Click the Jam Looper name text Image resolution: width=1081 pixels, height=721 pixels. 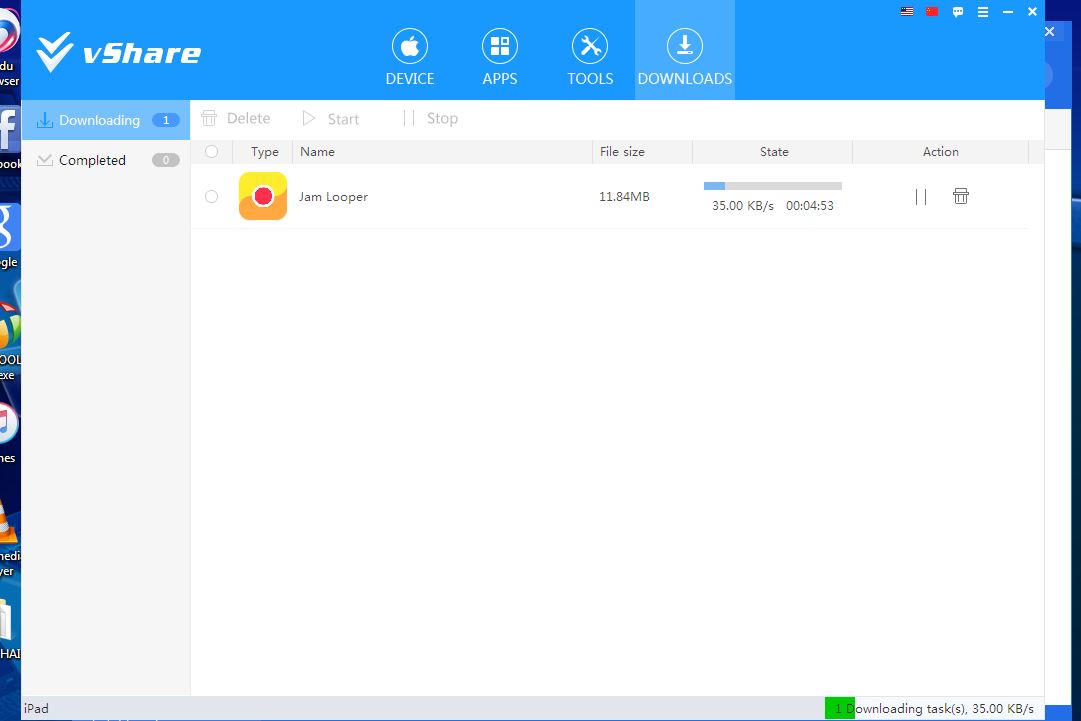[x=333, y=196]
